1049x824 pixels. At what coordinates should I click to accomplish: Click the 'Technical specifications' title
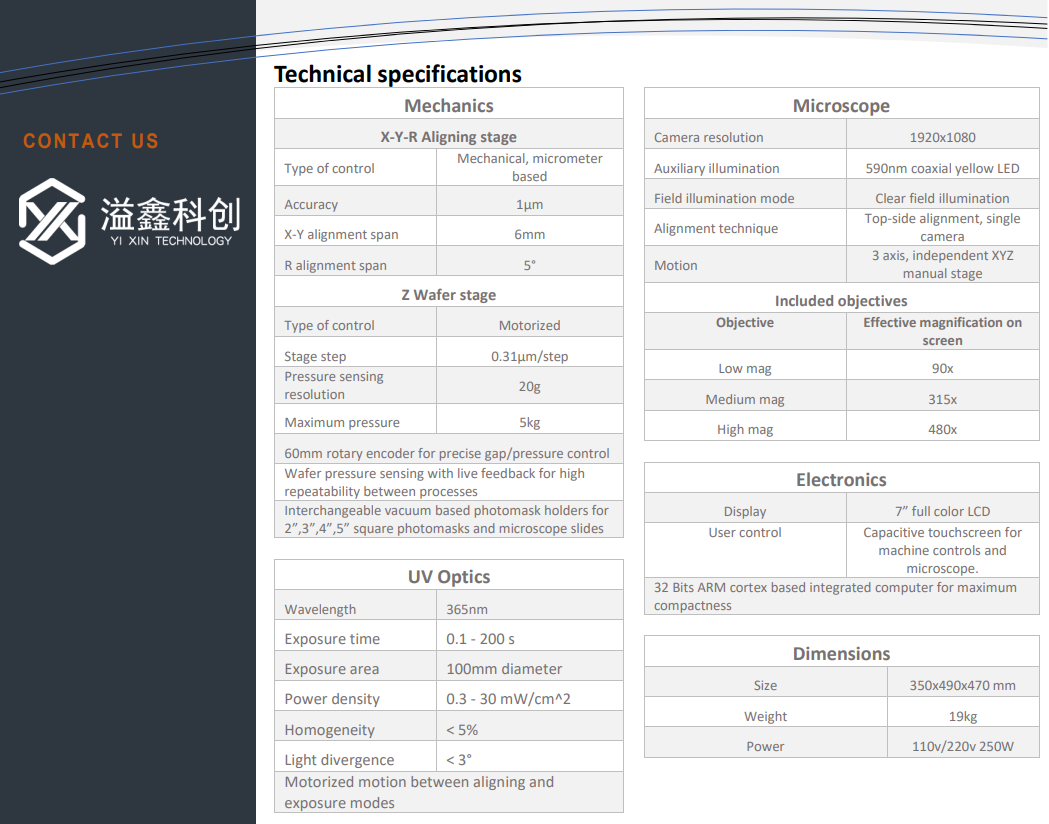397,74
